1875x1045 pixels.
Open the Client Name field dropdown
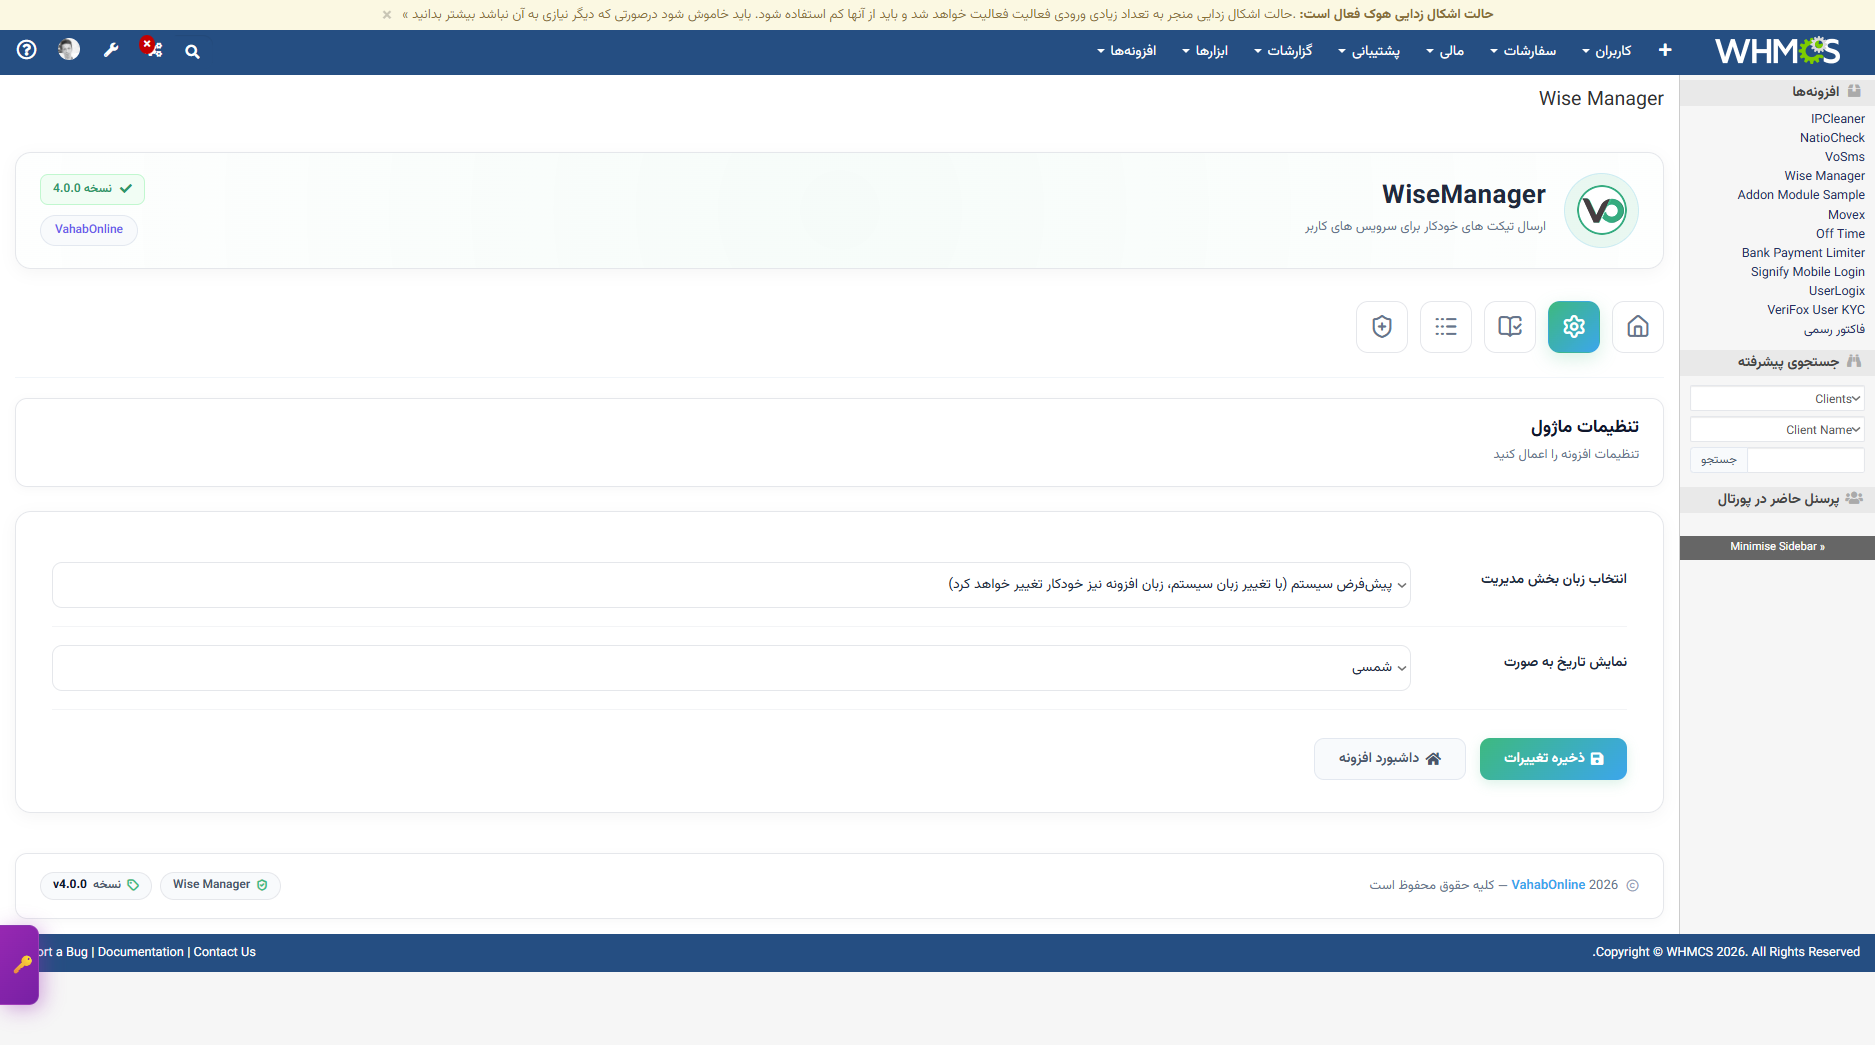click(1777, 430)
